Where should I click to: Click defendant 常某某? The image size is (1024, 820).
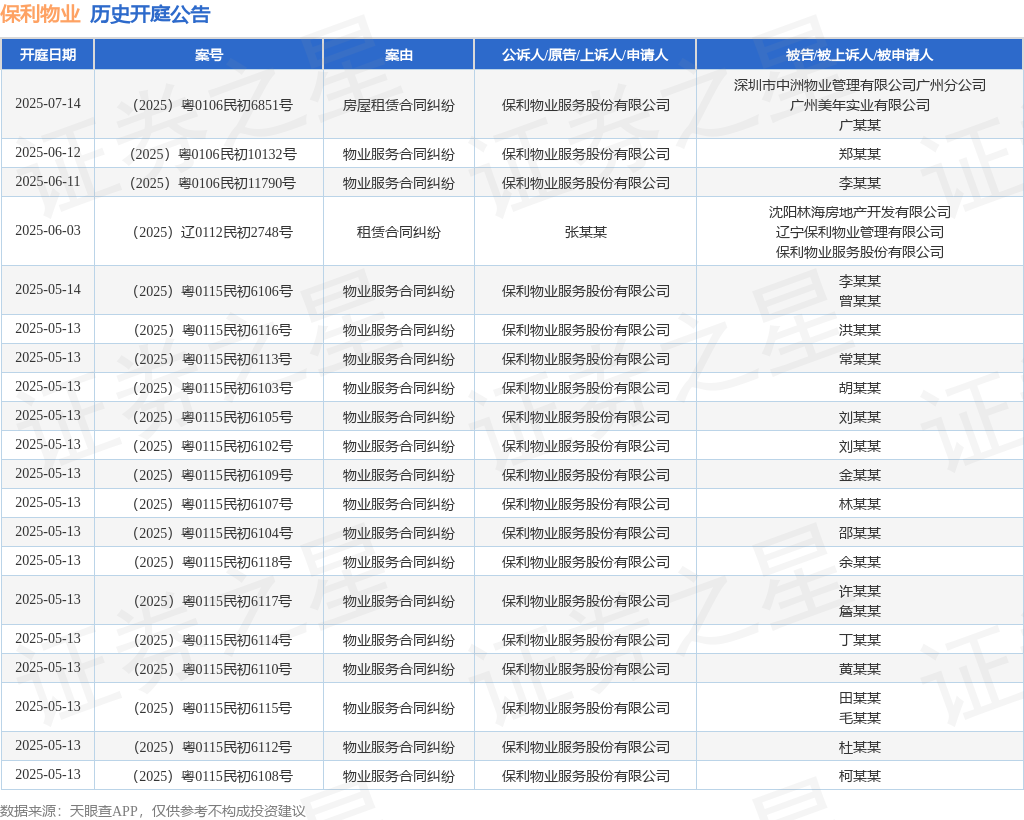point(859,359)
